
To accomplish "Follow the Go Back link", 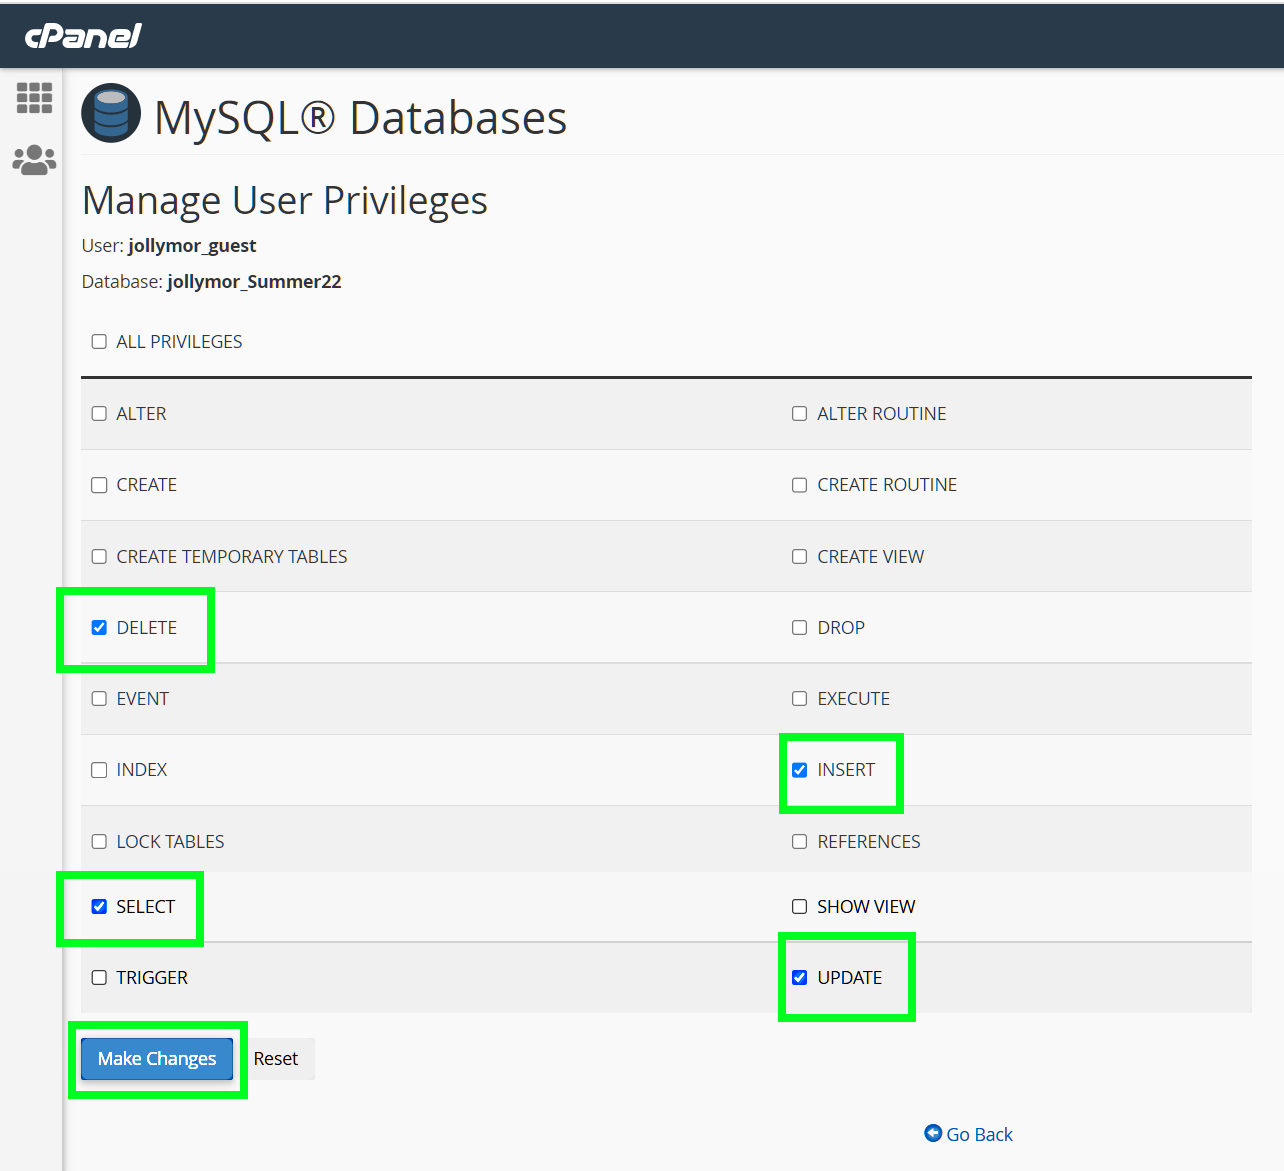I will click(979, 1135).
